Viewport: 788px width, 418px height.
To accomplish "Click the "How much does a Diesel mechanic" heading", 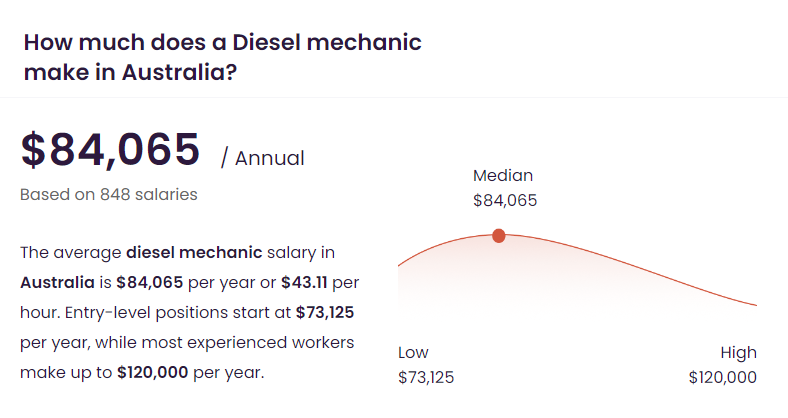I will click(x=222, y=43).
